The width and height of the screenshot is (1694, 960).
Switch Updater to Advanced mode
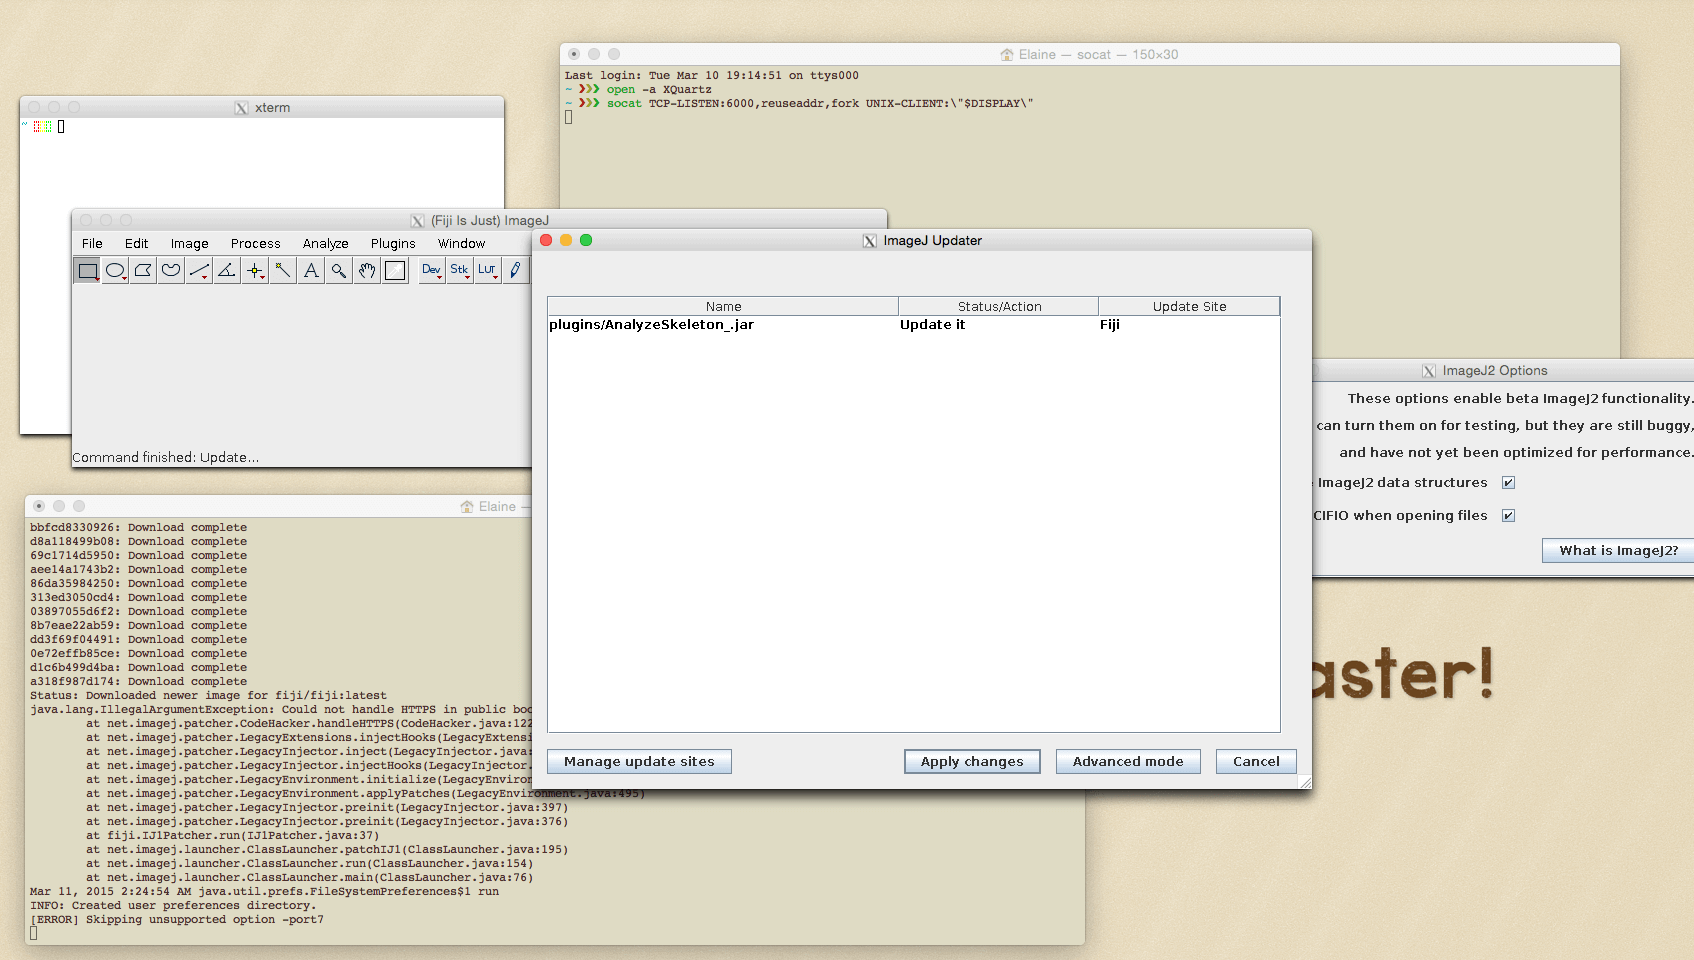pyautogui.click(x=1128, y=761)
